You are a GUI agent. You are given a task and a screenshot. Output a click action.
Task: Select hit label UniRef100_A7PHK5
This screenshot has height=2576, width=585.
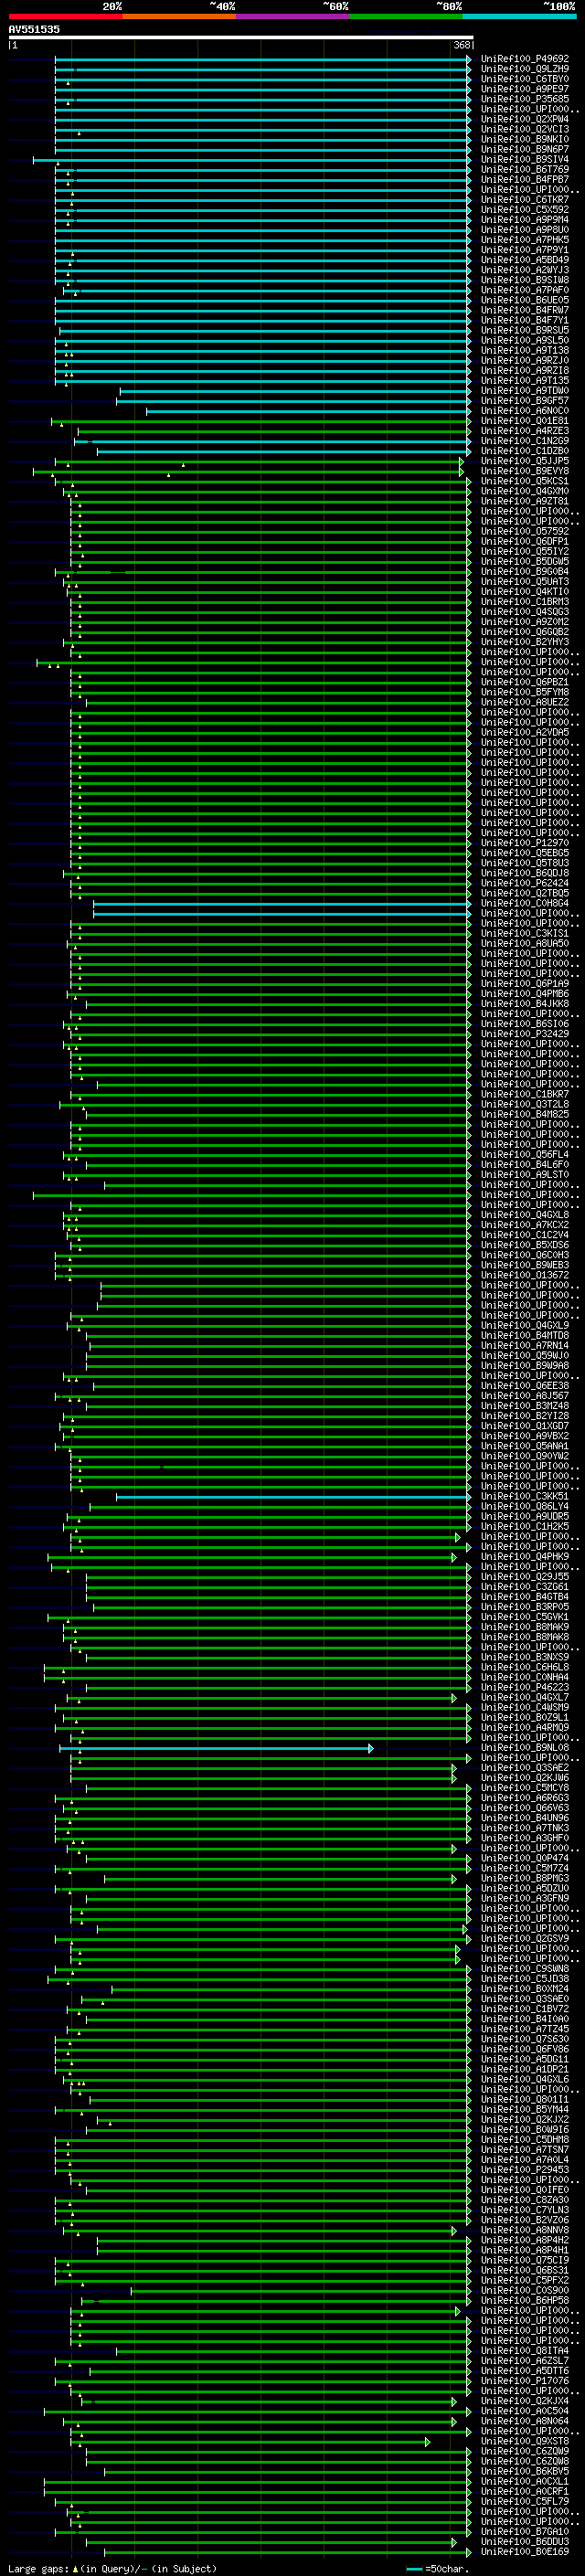pos(525,240)
